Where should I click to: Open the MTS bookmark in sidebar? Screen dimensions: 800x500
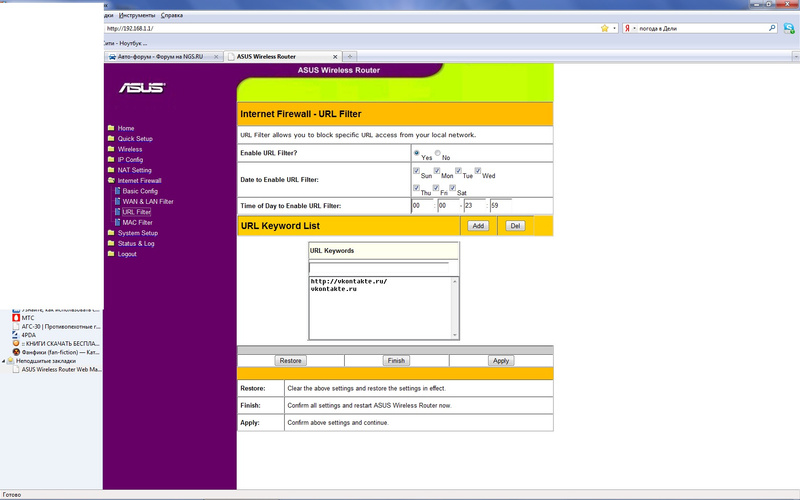pos(28,318)
